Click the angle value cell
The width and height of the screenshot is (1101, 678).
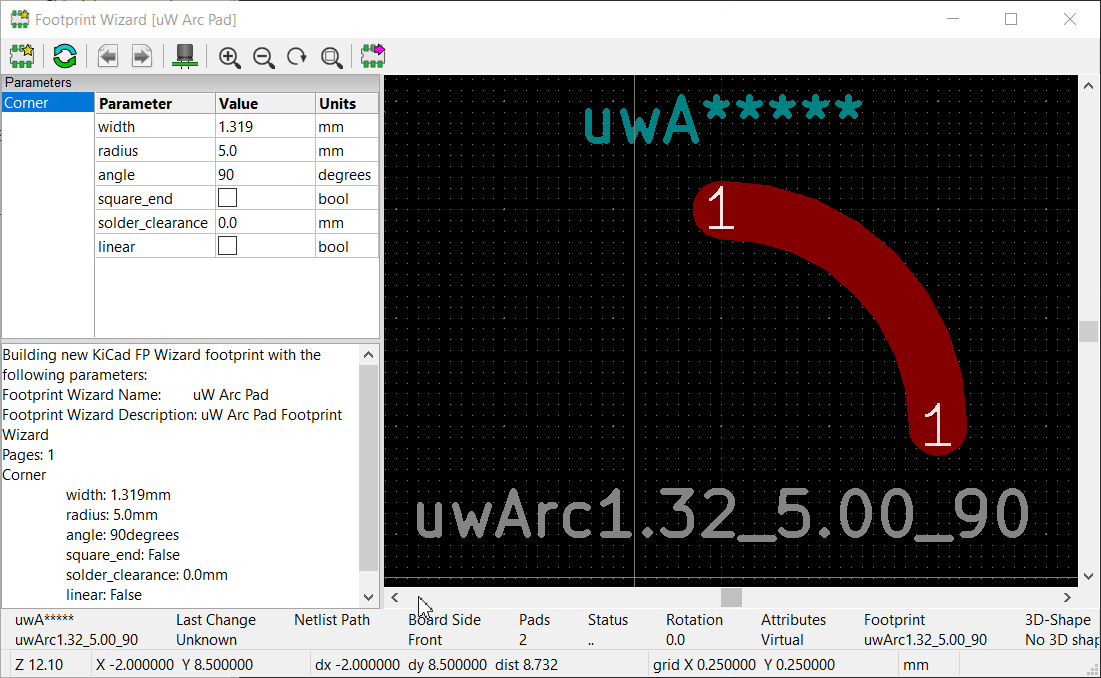tap(264, 175)
